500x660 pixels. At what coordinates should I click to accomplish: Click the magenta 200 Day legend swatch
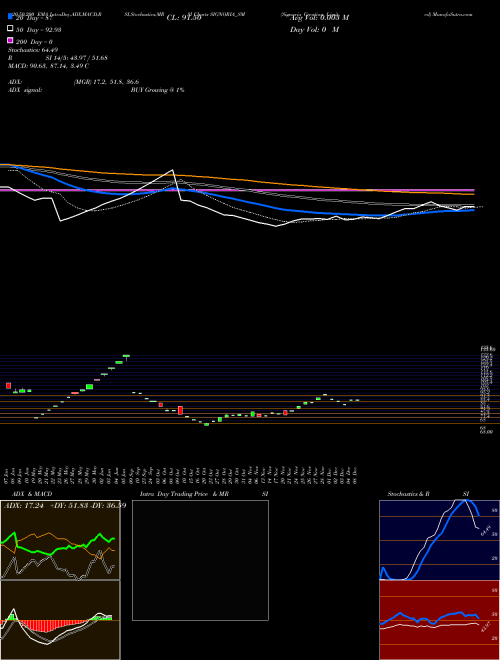[x=10, y=40]
